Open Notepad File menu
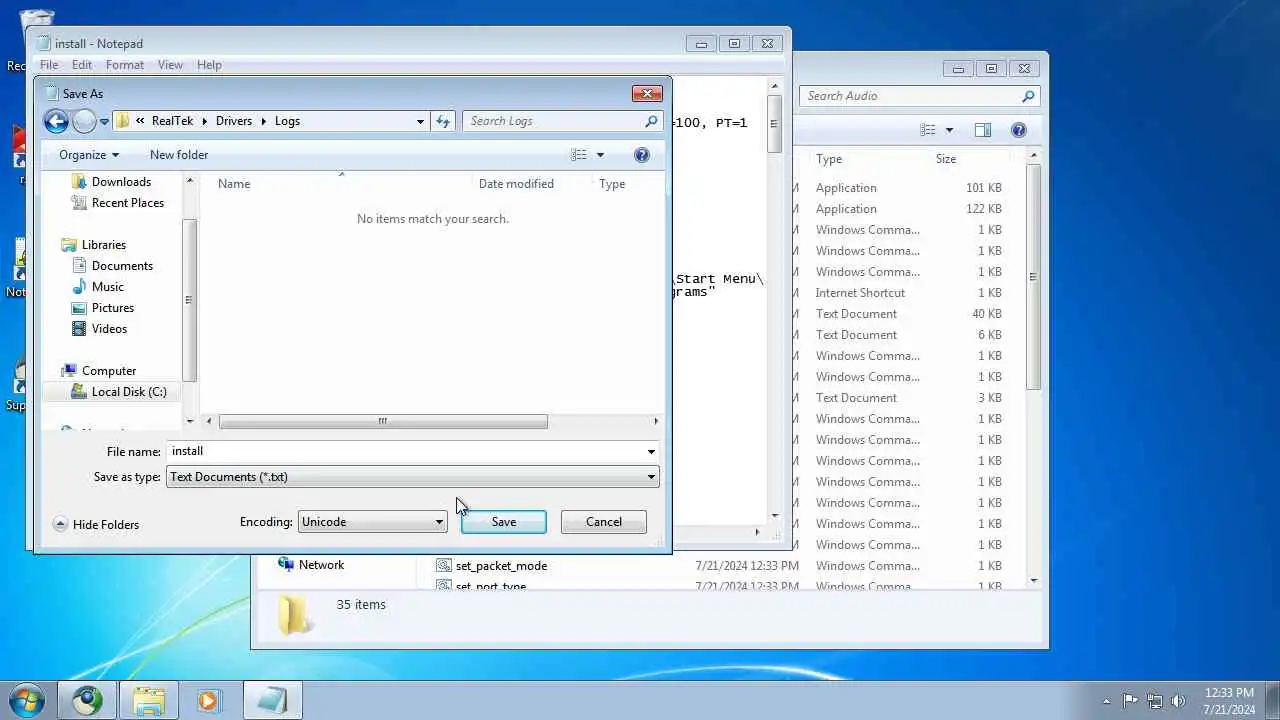The image size is (1280, 720). [x=49, y=65]
